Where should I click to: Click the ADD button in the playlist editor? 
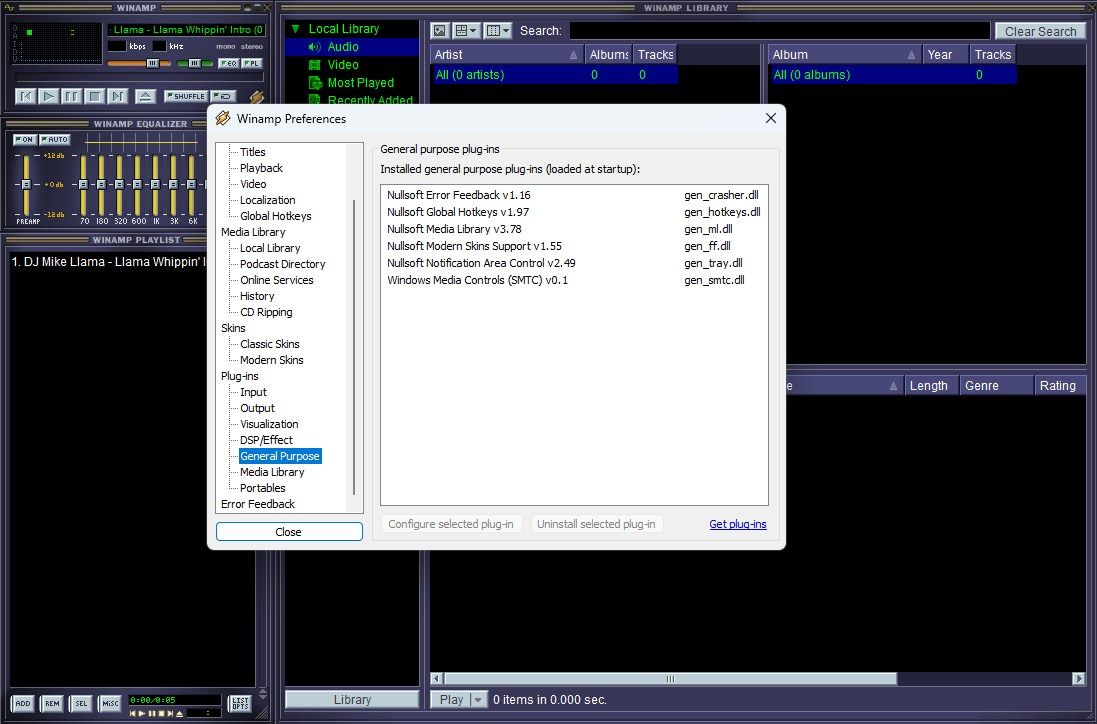click(x=23, y=703)
